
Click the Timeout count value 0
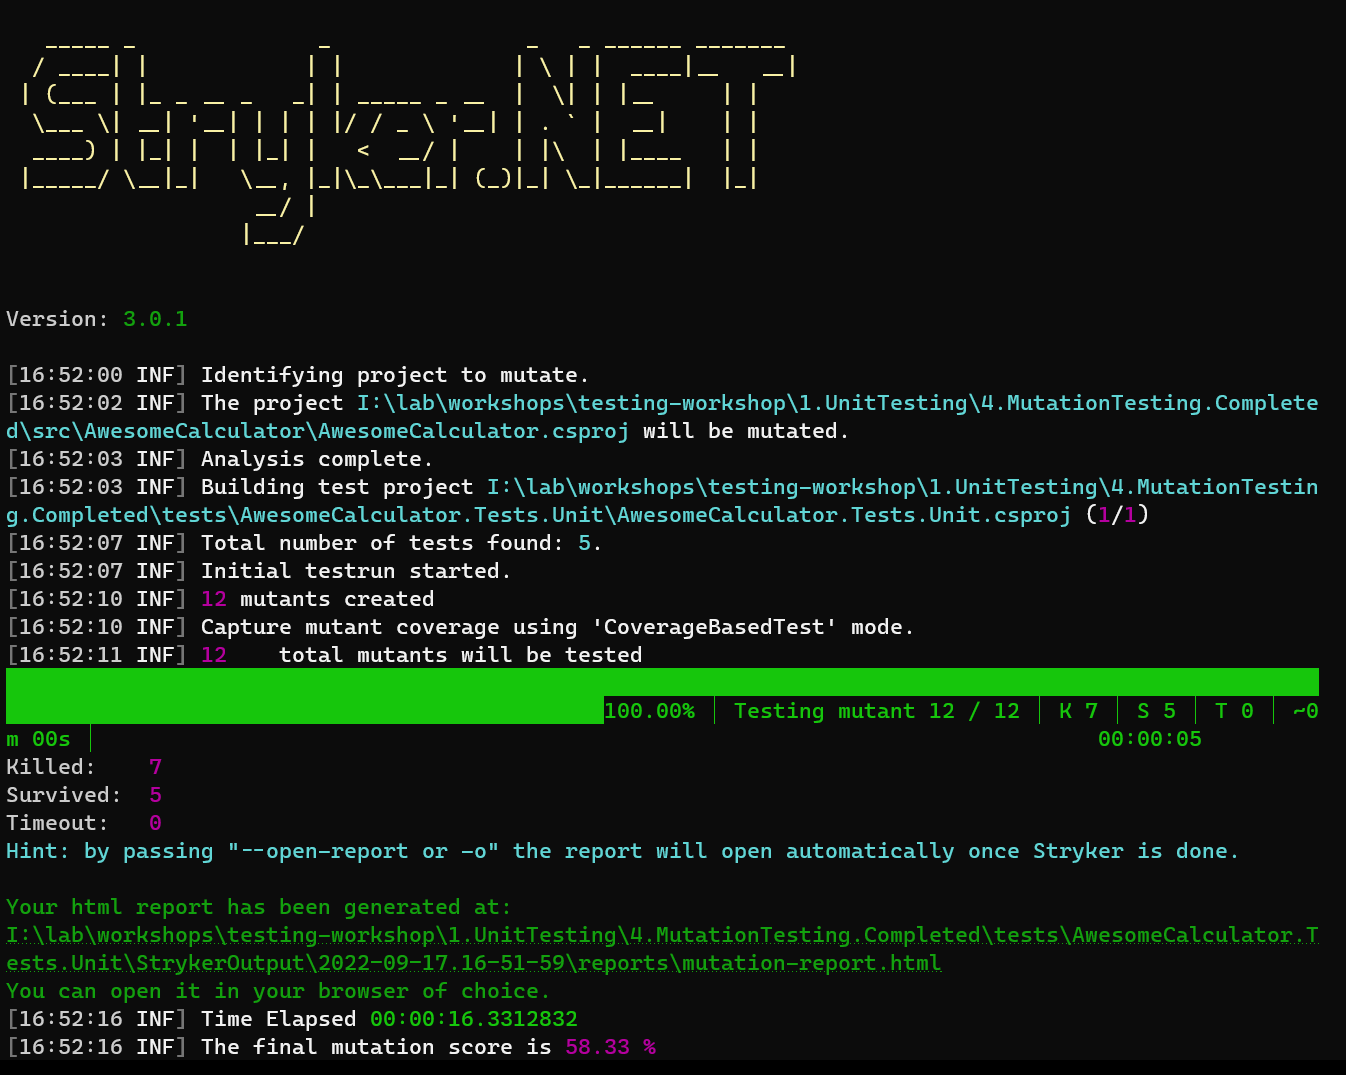coord(155,823)
